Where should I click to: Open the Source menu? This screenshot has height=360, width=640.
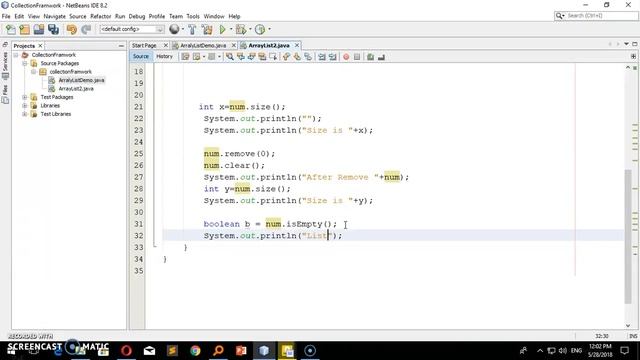(x=78, y=16)
